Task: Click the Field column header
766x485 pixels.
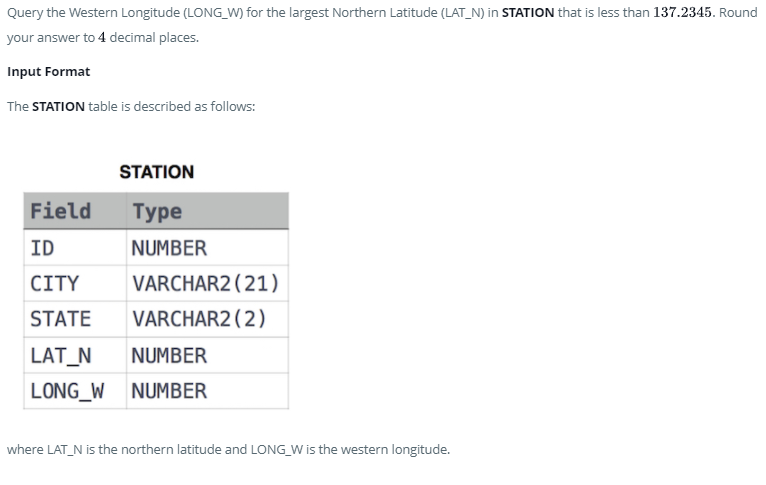Action: click(x=75, y=211)
